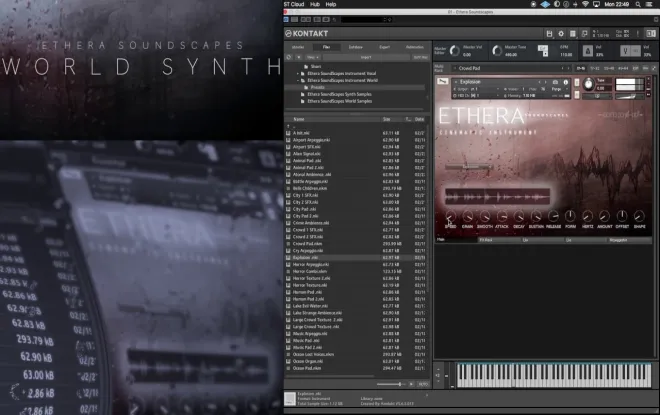Click the Master Vol knob

(455, 51)
